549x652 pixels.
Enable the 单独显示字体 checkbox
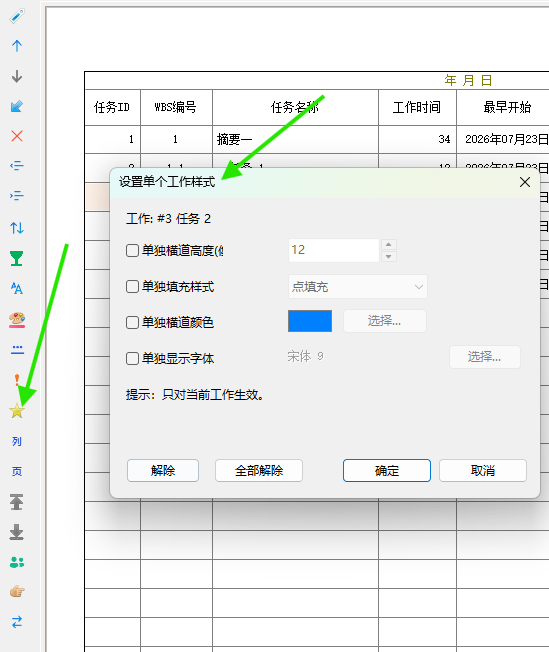[x=132, y=358]
